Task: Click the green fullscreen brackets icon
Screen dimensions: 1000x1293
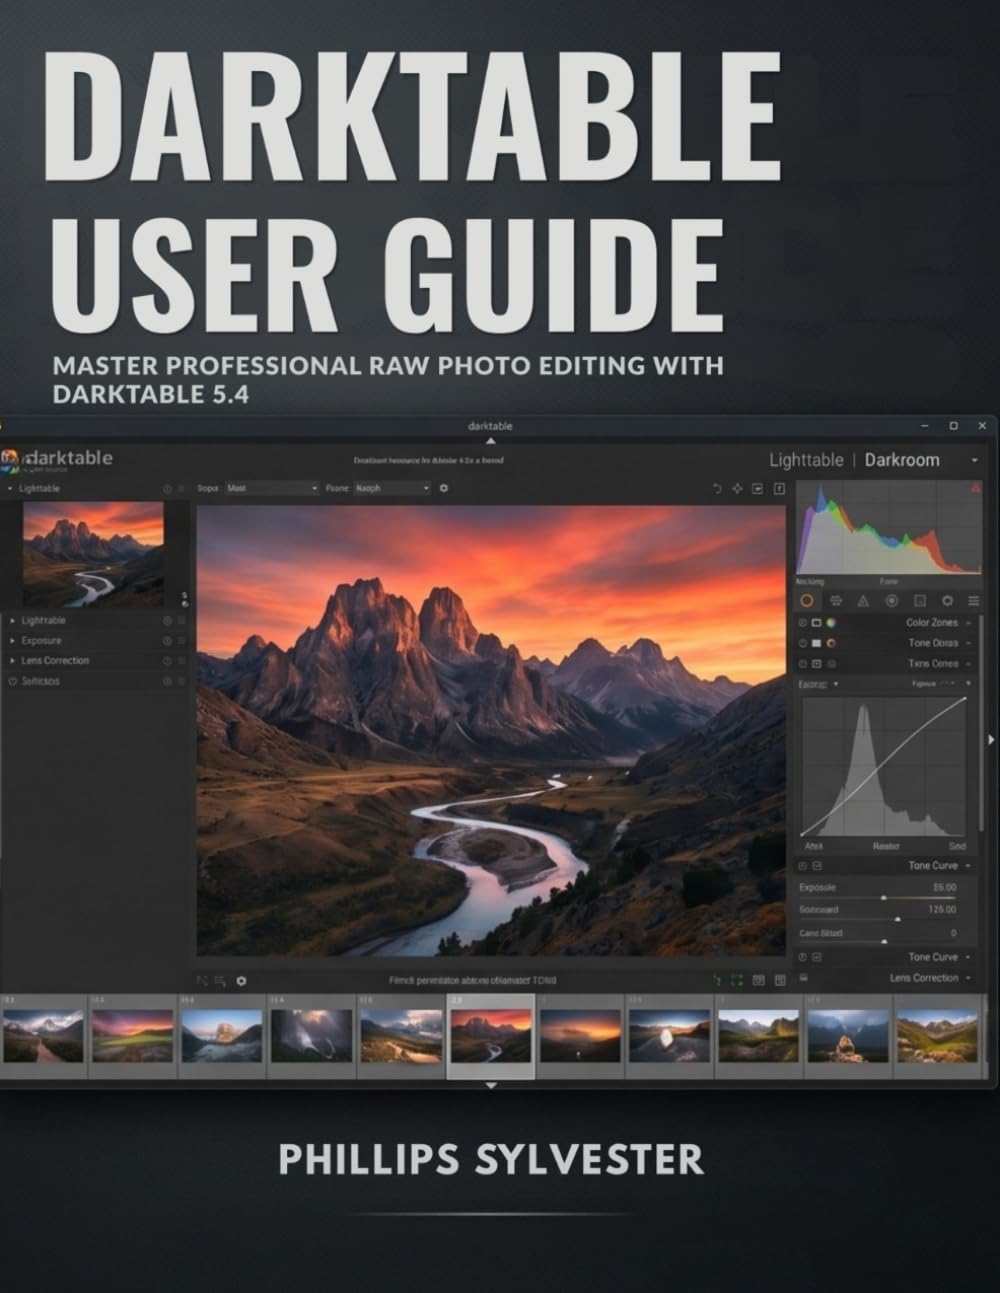Action: point(737,981)
